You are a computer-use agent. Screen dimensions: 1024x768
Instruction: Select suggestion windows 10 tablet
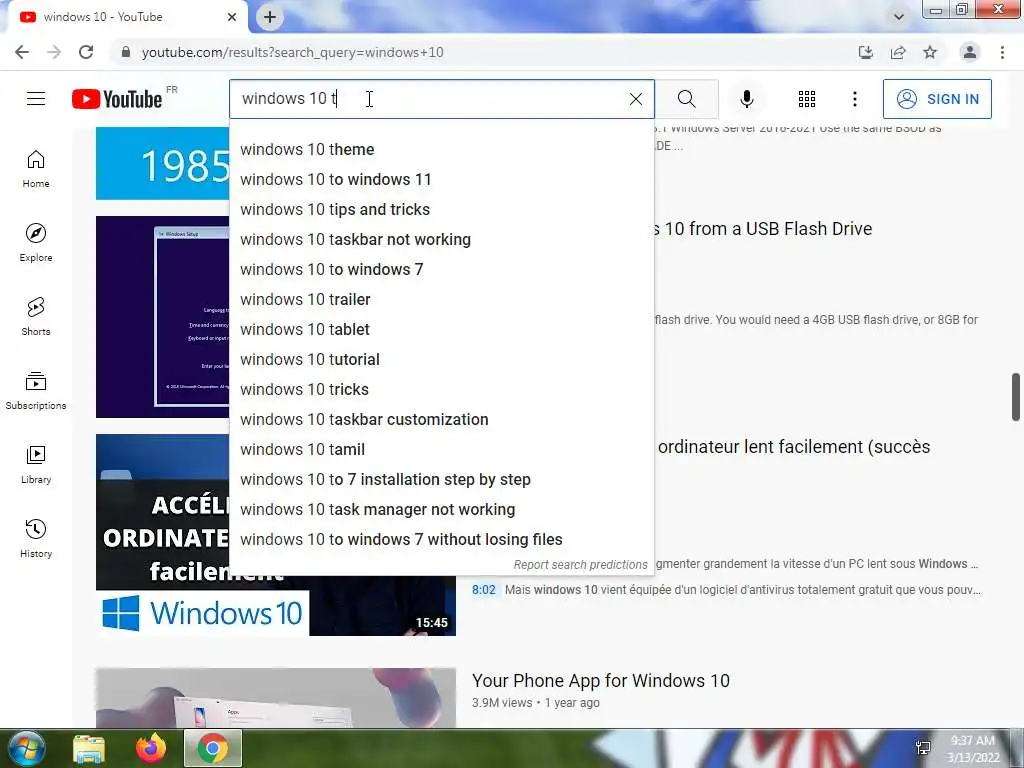(x=441, y=330)
